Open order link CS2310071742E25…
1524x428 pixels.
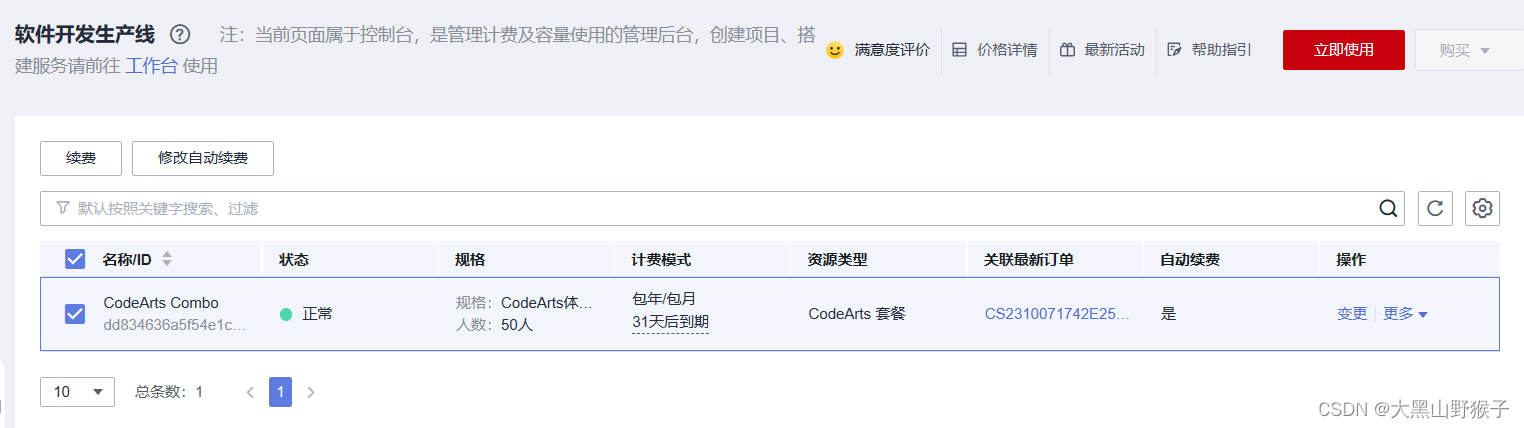coord(1058,314)
